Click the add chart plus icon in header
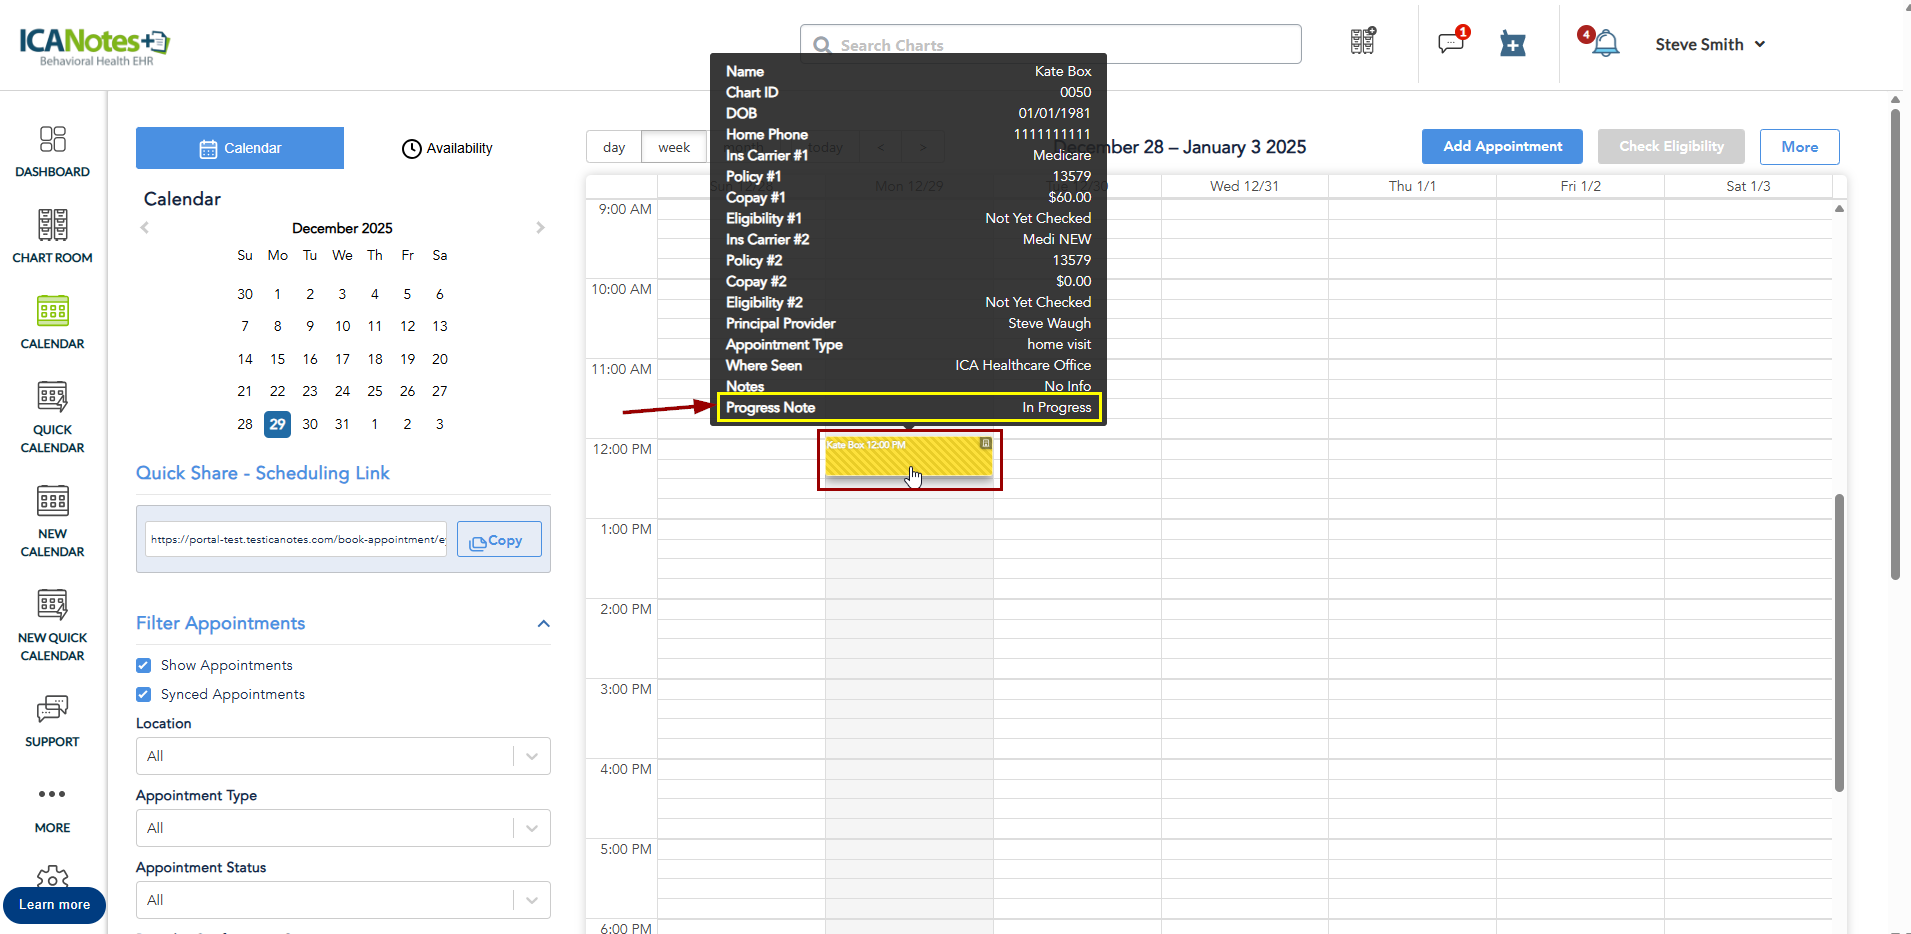The height and width of the screenshot is (934, 1911). point(1513,44)
